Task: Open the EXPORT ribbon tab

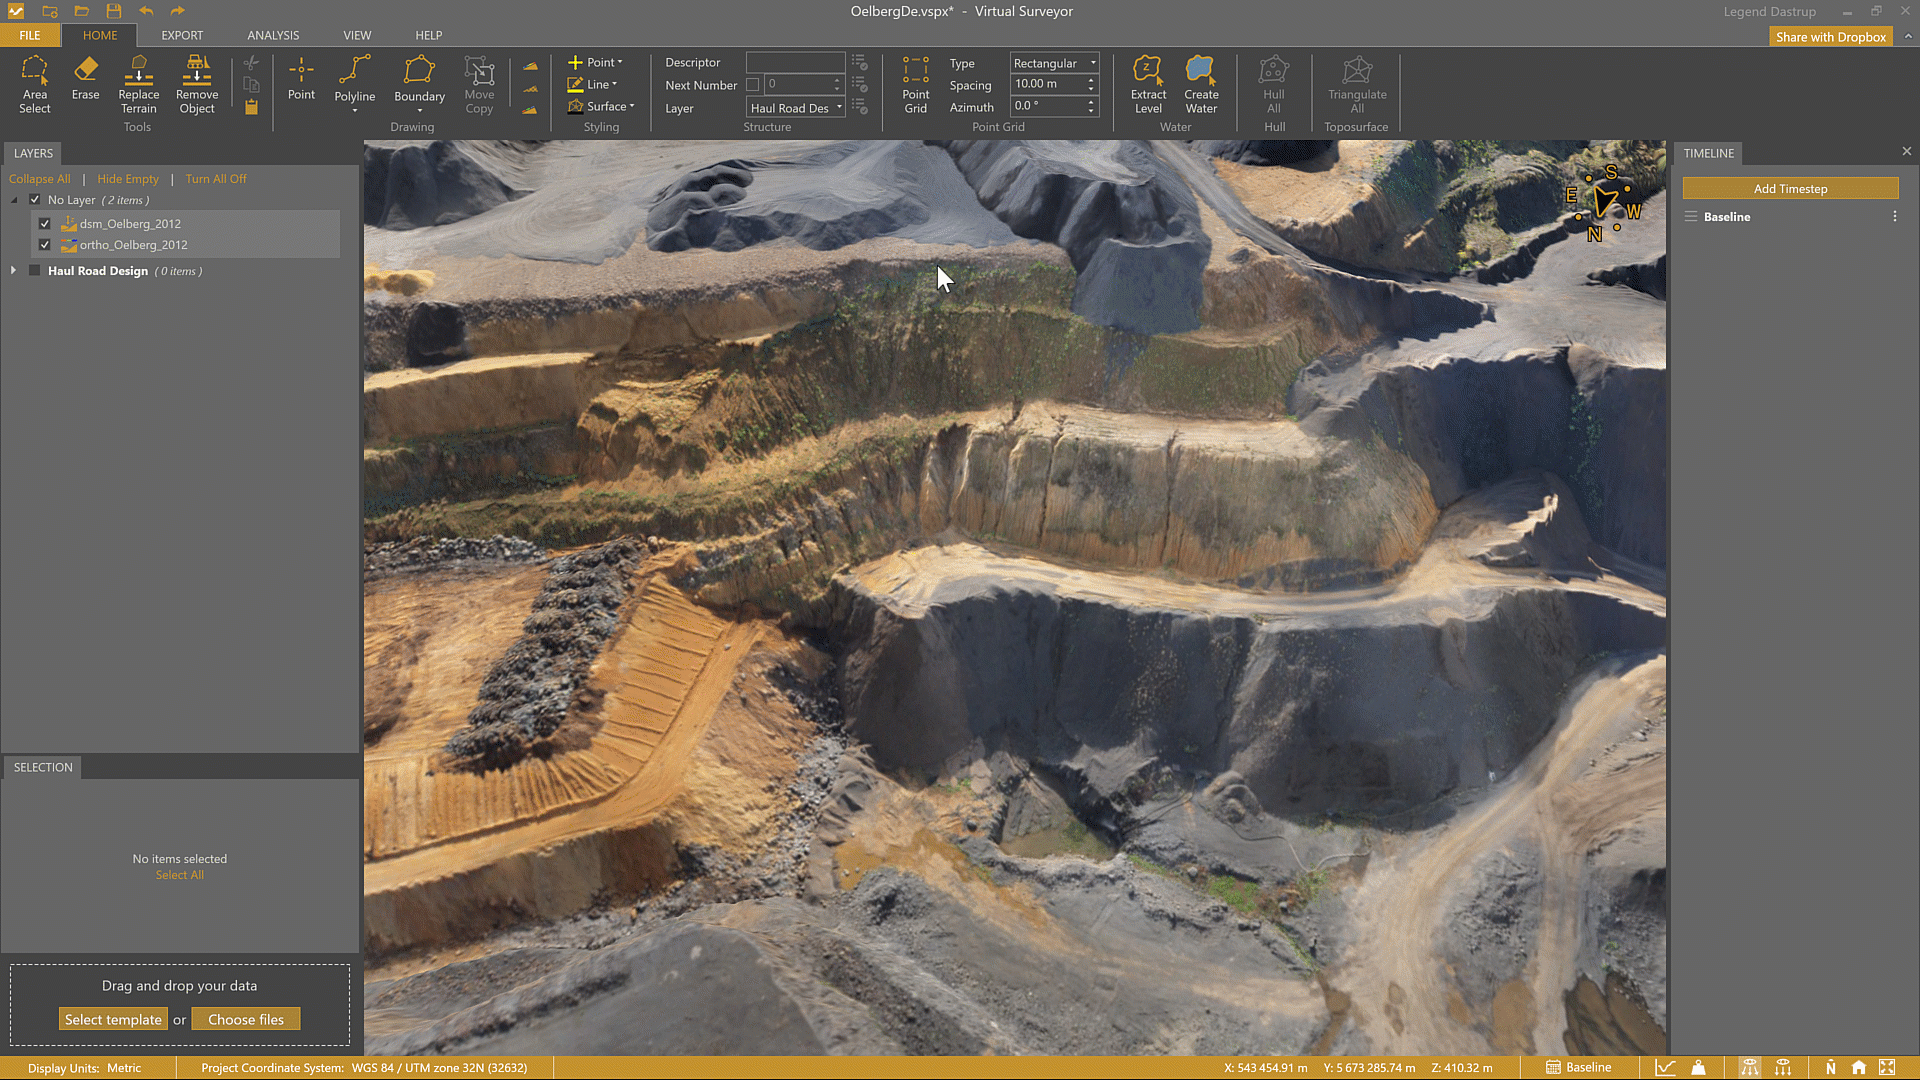Action: point(182,35)
